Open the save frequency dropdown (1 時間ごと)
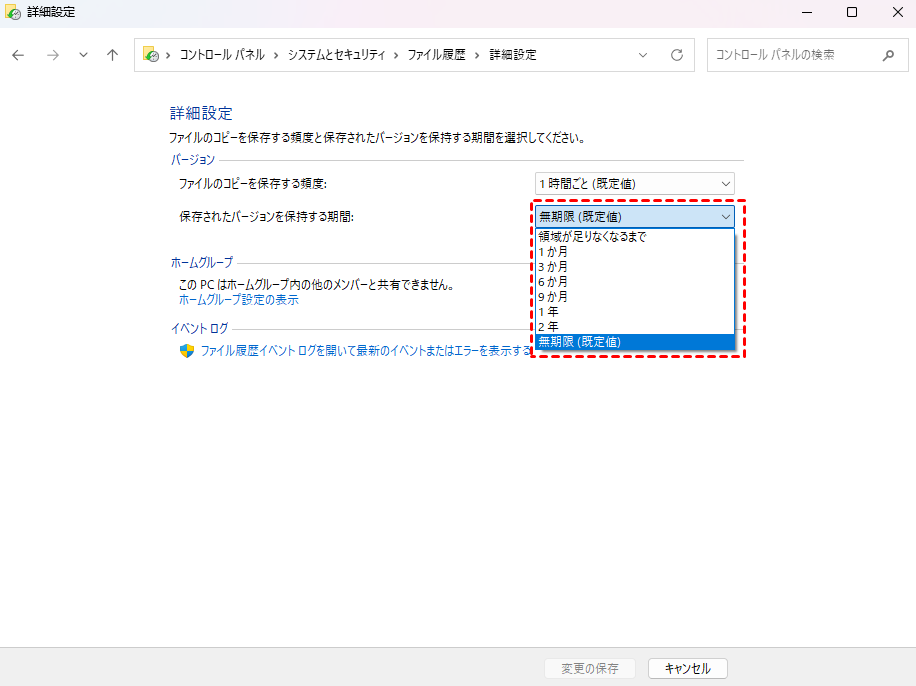The height and width of the screenshot is (686, 916). tap(634, 184)
